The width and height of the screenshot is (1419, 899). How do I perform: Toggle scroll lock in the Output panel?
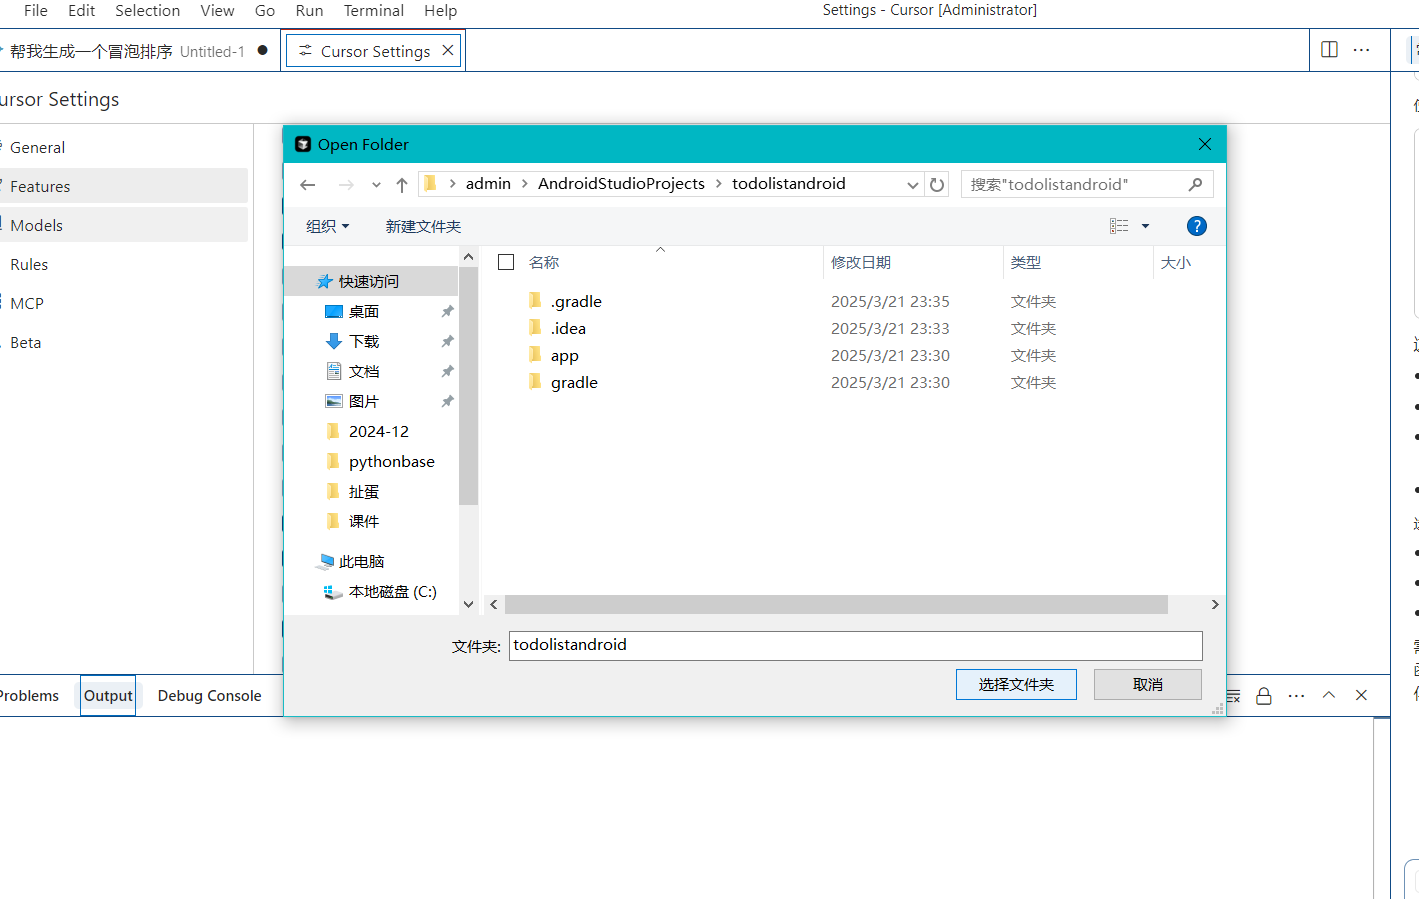1264,694
